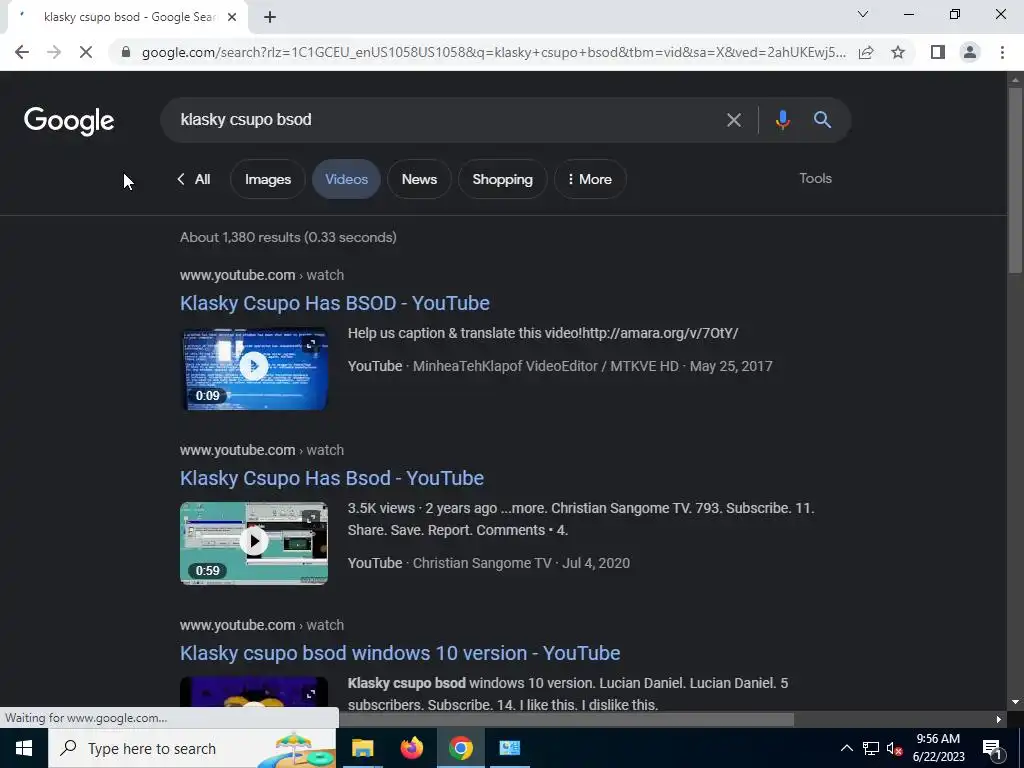Switch to Images results
1024x768 pixels.
(x=268, y=179)
